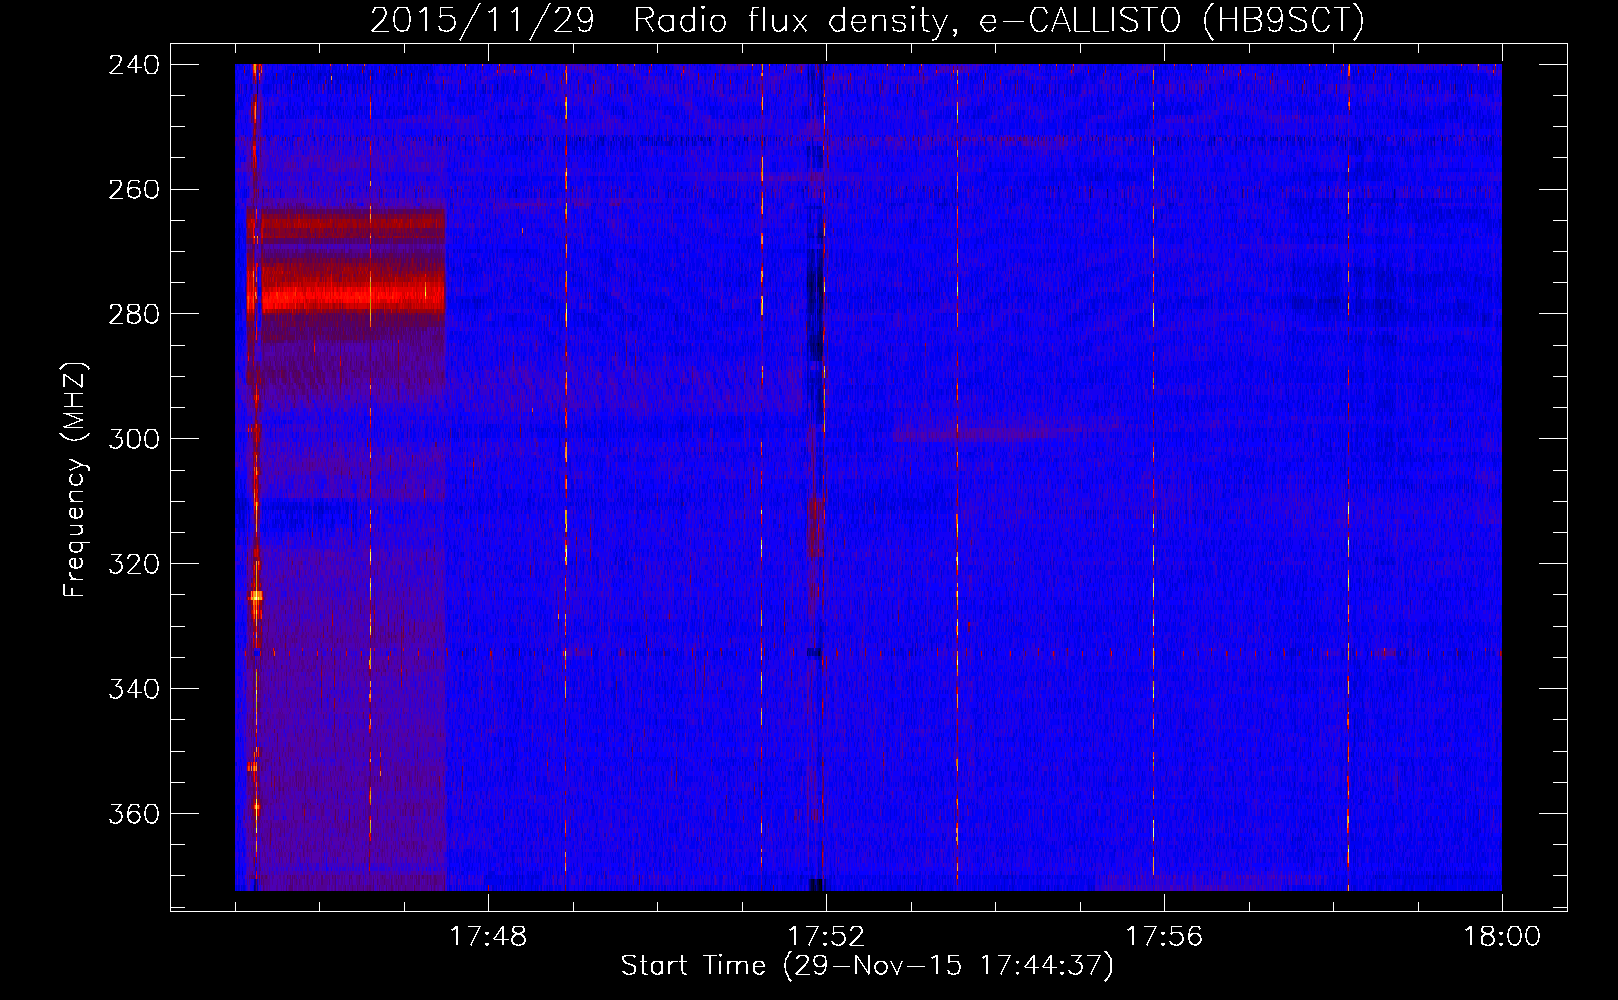
Task: Click the 18:00 time tick label
Action: (x=1502, y=937)
